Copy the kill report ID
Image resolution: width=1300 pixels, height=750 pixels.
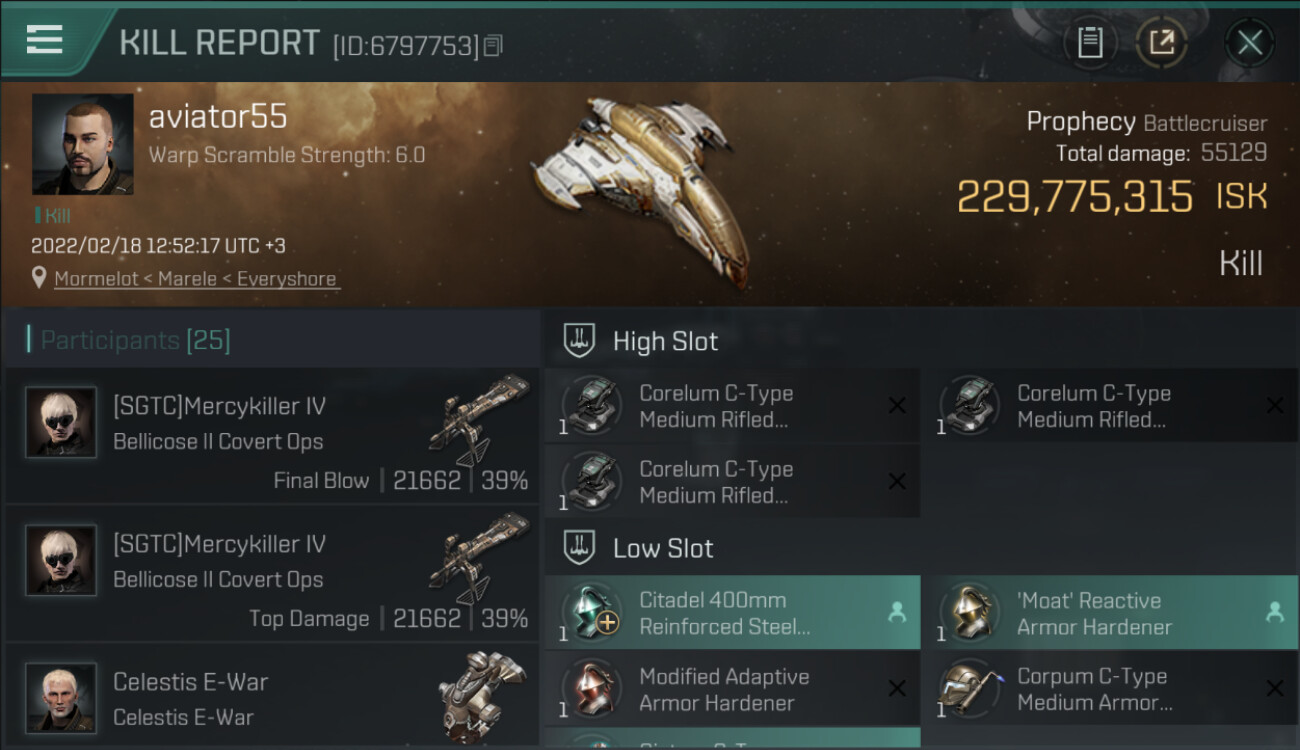(x=493, y=46)
